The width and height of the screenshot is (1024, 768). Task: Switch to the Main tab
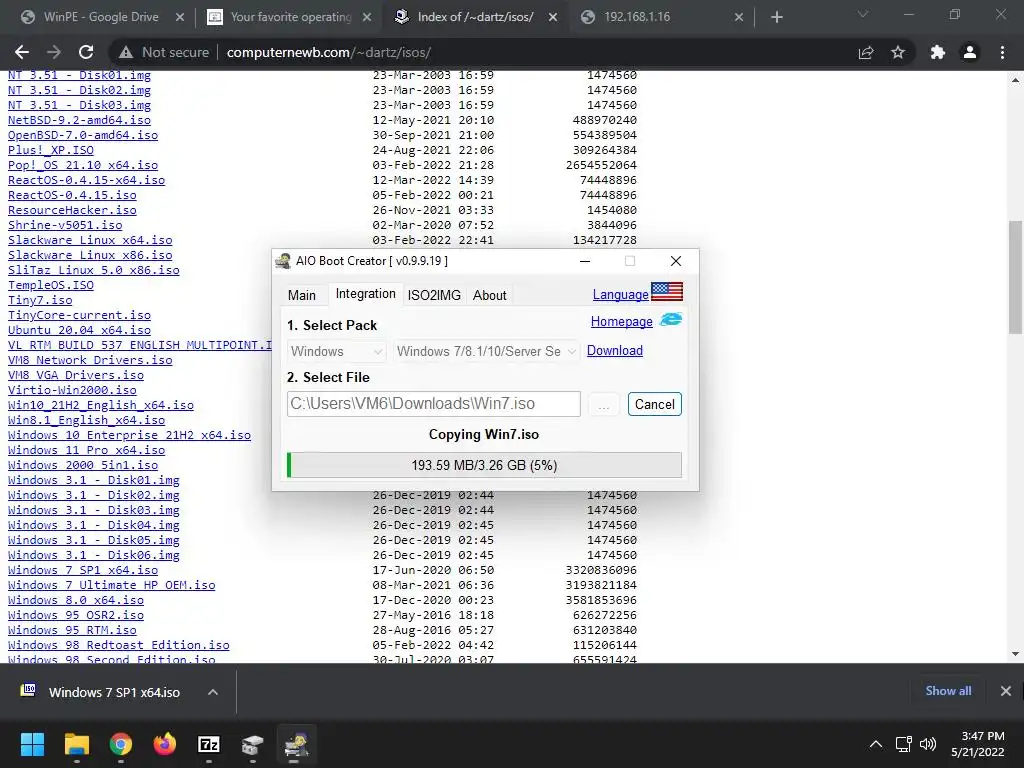coord(302,295)
